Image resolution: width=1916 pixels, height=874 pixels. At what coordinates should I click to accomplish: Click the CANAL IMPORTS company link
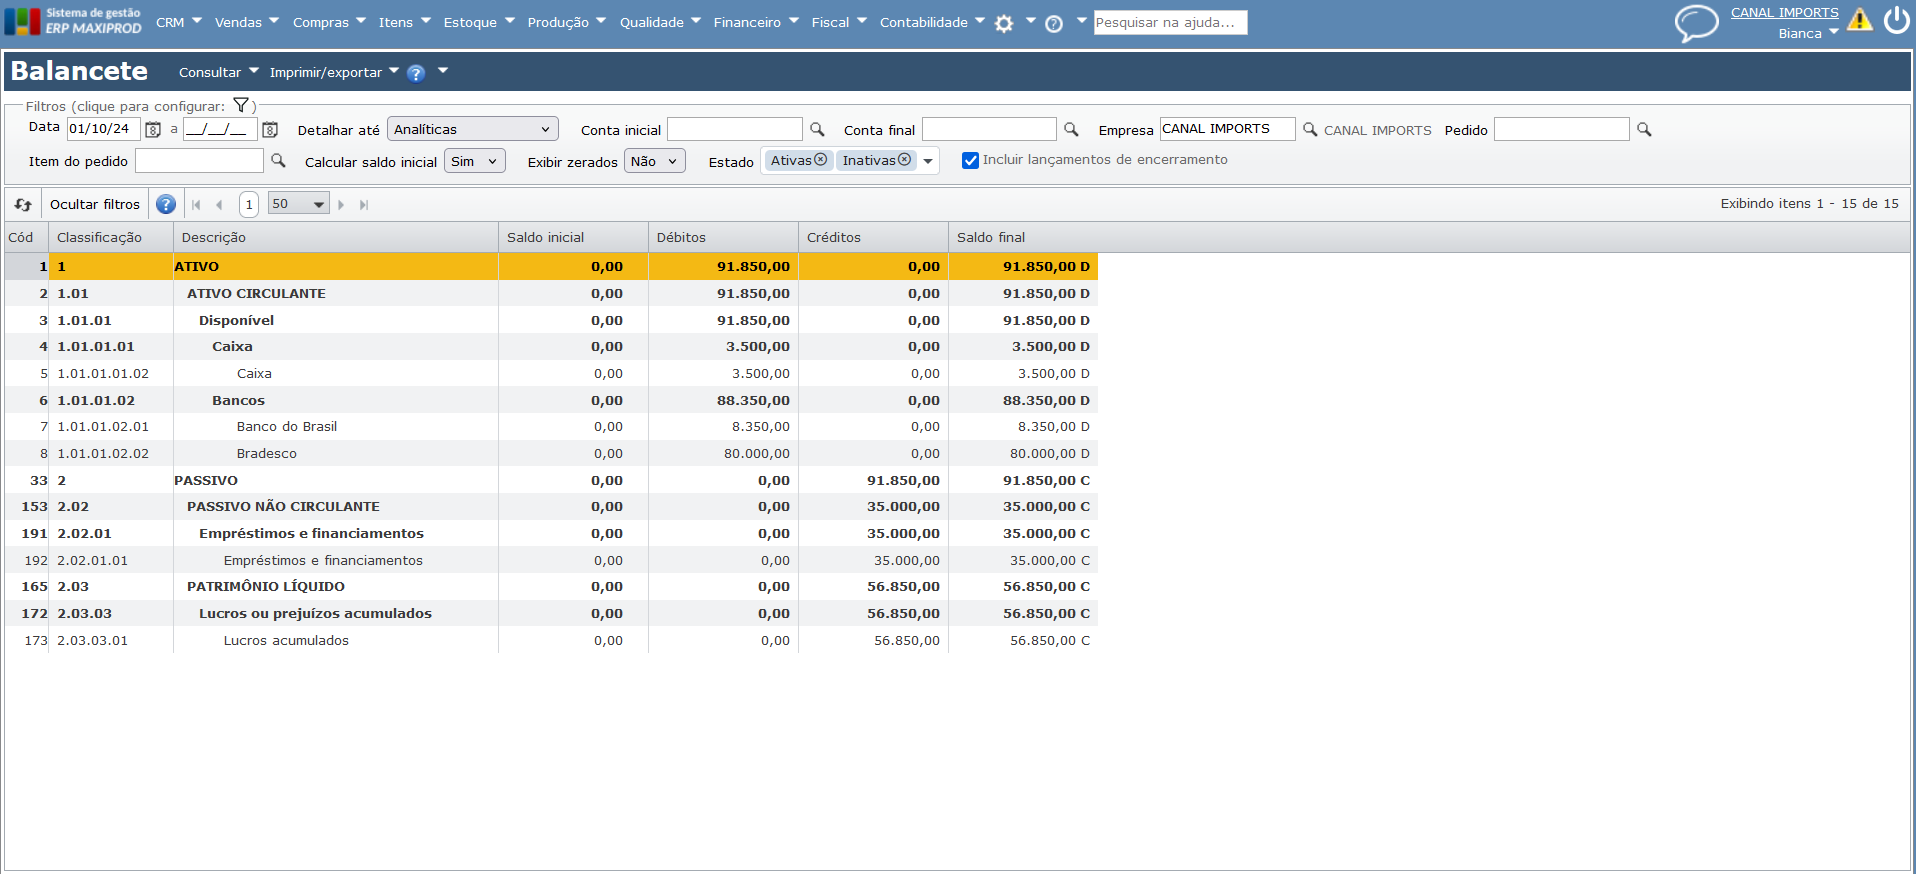(1784, 13)
